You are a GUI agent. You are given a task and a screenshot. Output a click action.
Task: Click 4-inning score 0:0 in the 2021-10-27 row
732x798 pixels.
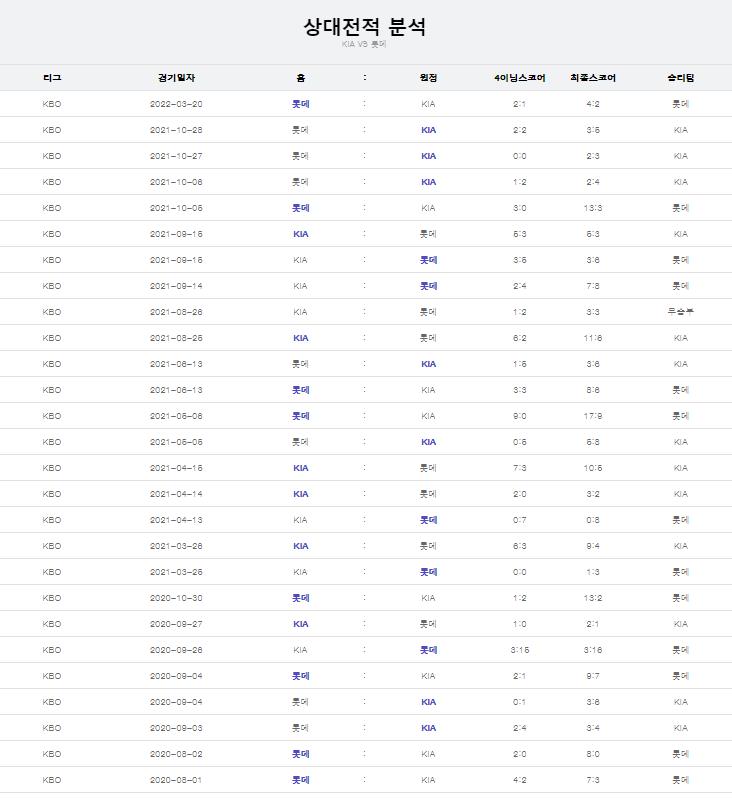tap(519, 156)
